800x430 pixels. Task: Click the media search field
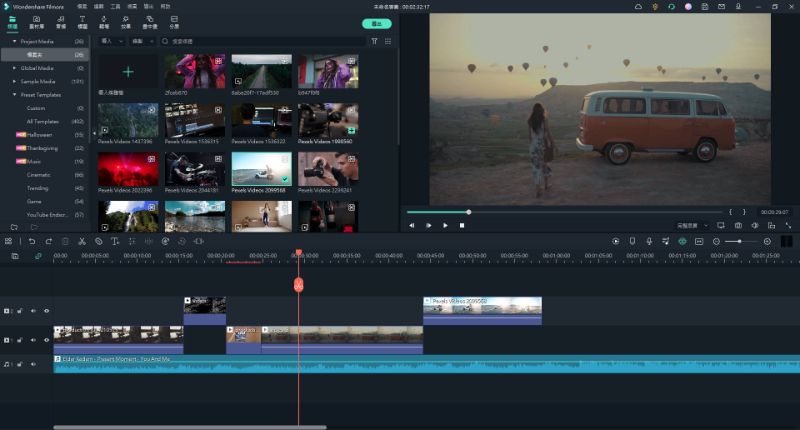pos(263,41)
